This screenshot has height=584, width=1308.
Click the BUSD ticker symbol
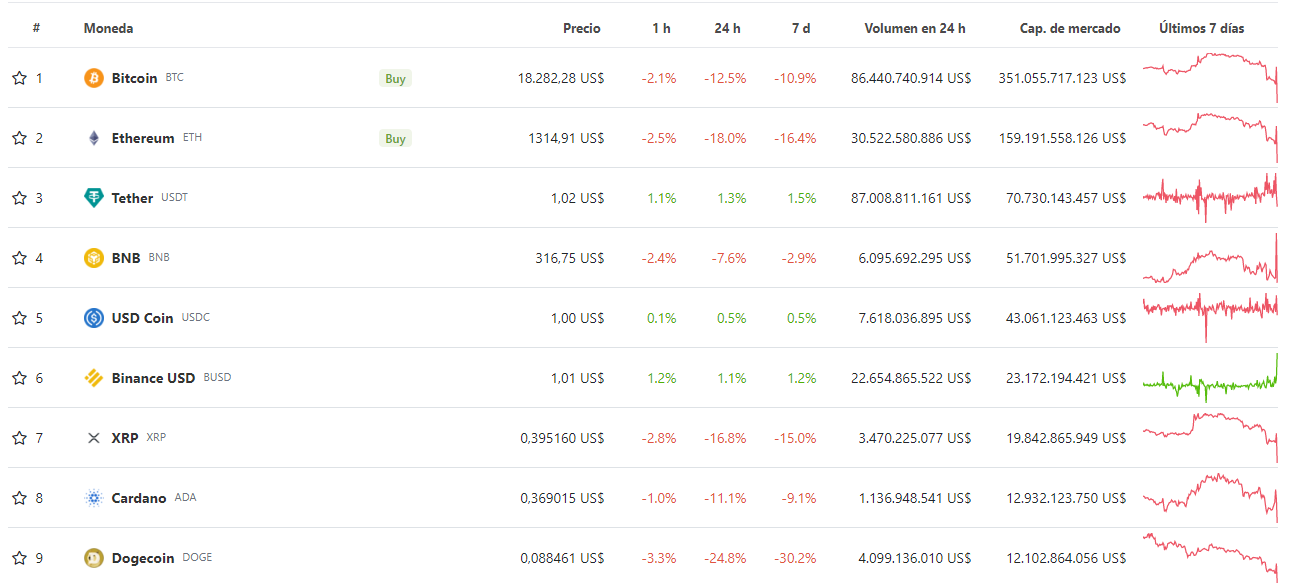(217, 378)
